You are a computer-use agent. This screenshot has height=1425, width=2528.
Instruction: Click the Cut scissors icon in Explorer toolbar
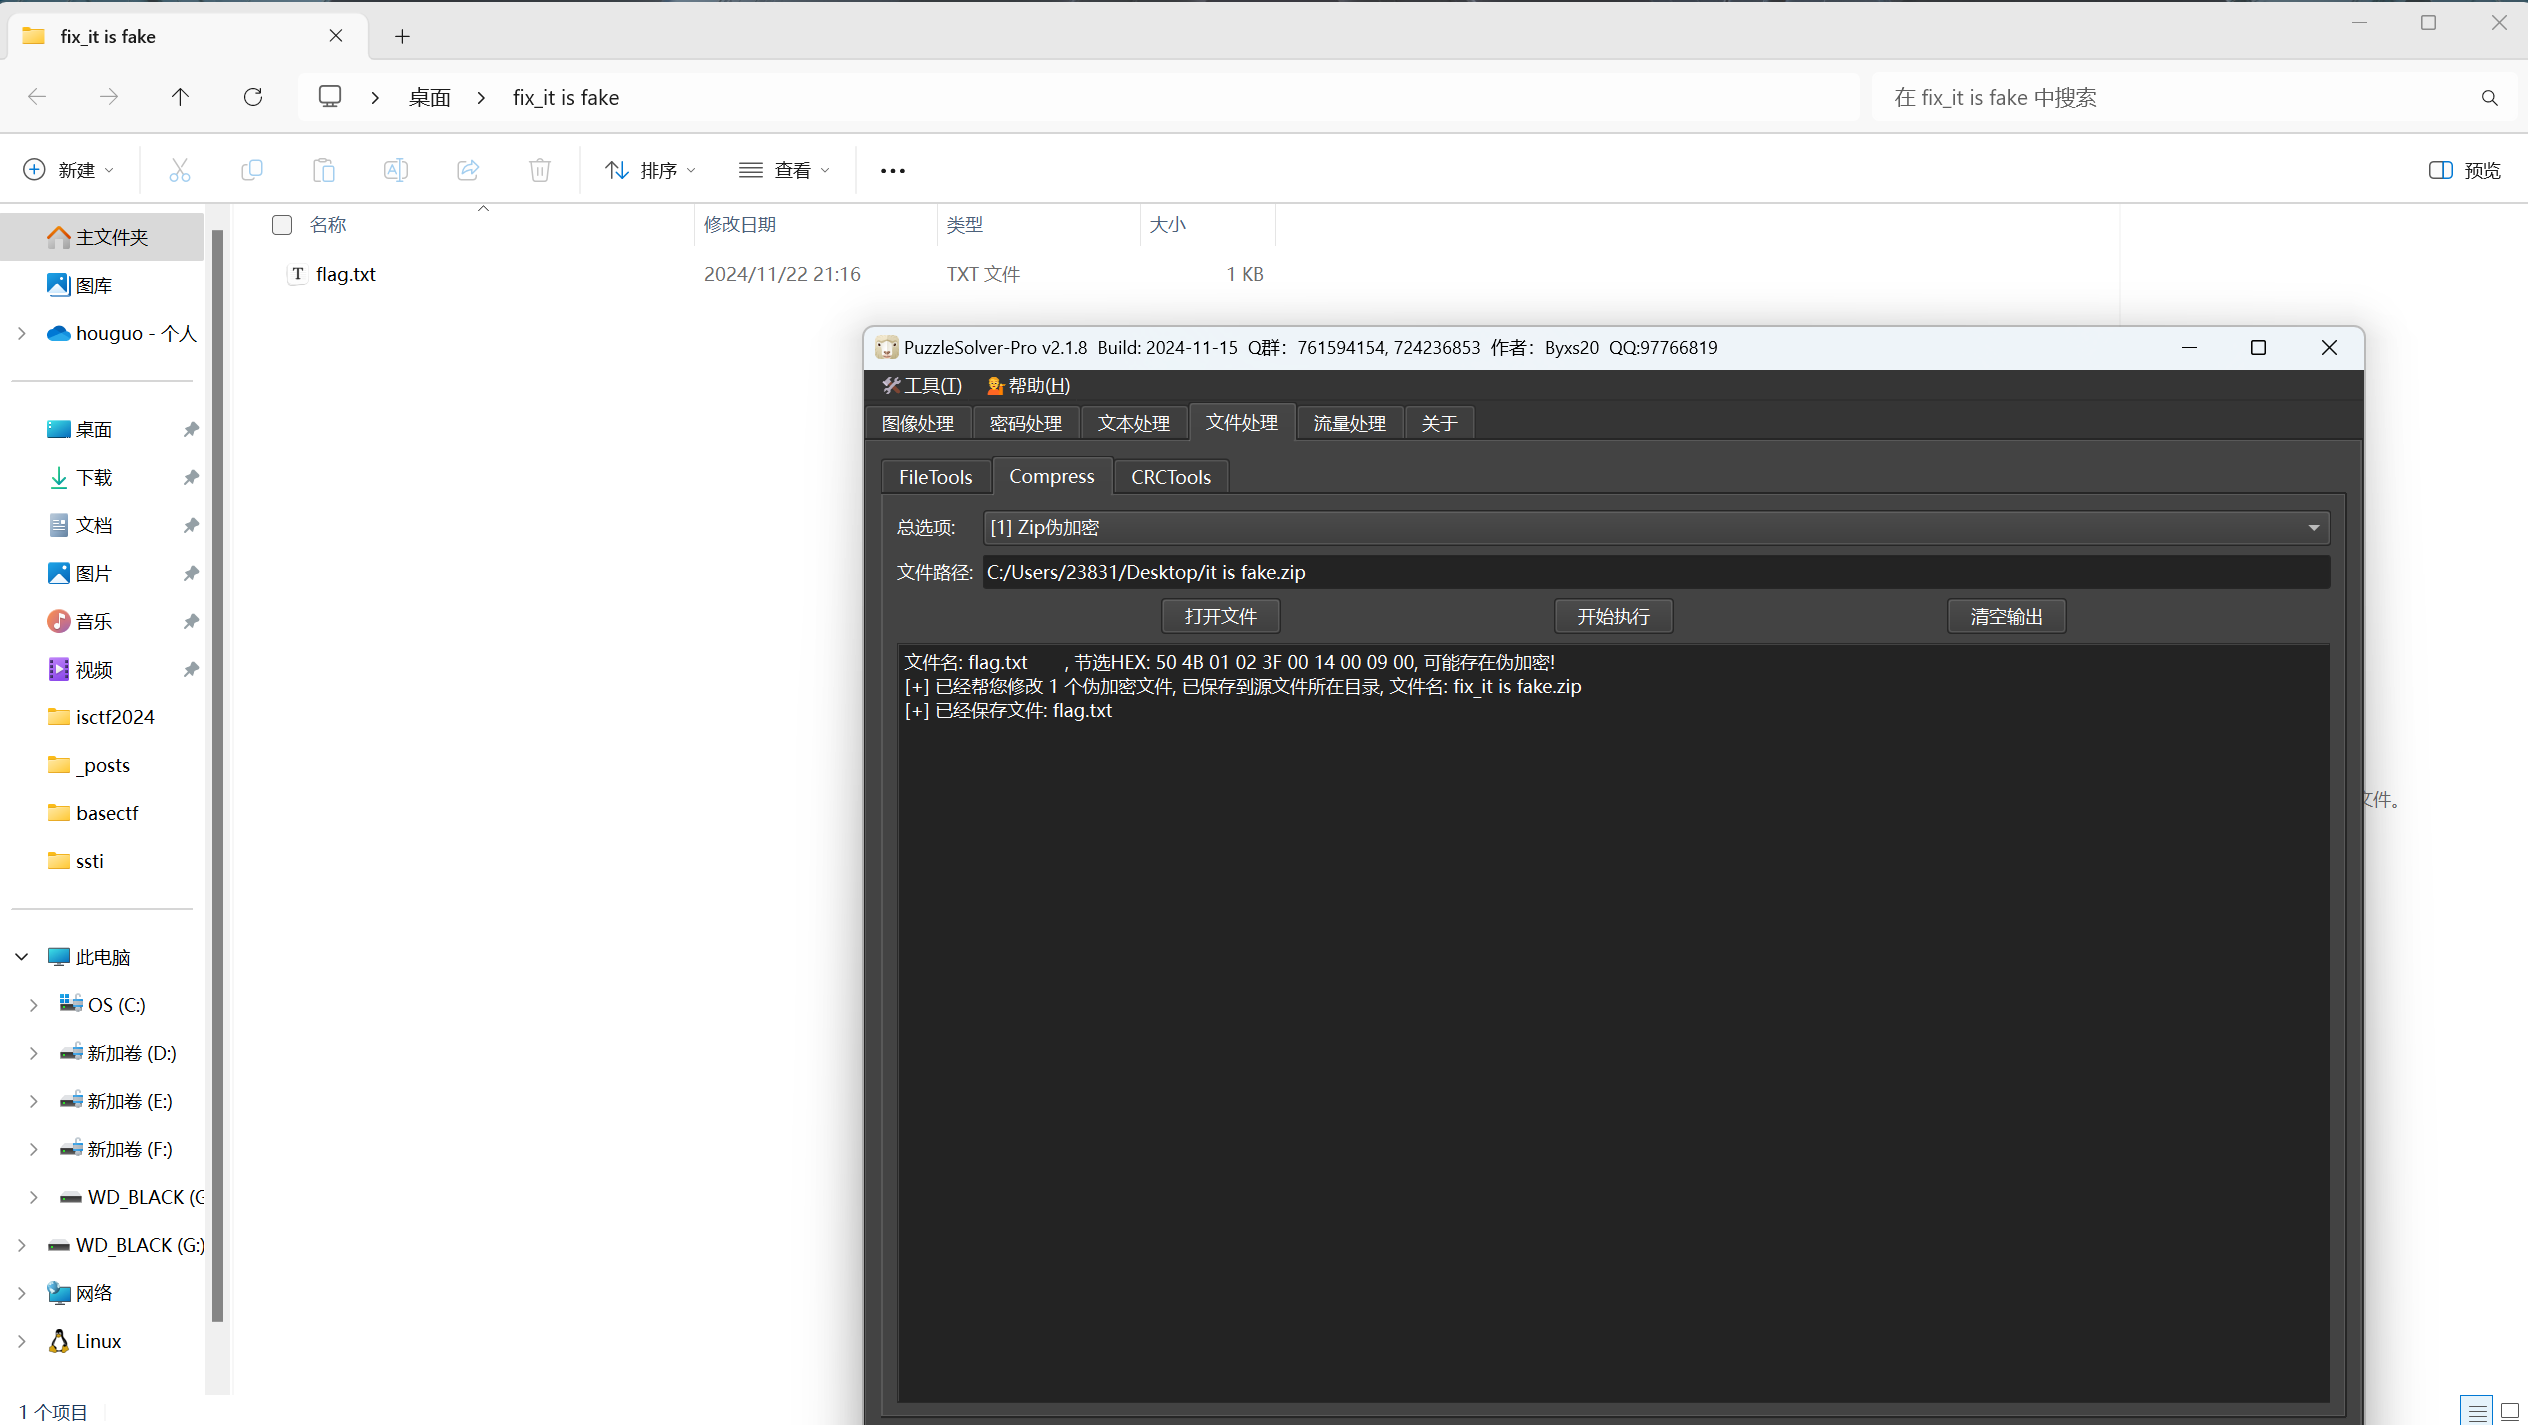point(180,170)
